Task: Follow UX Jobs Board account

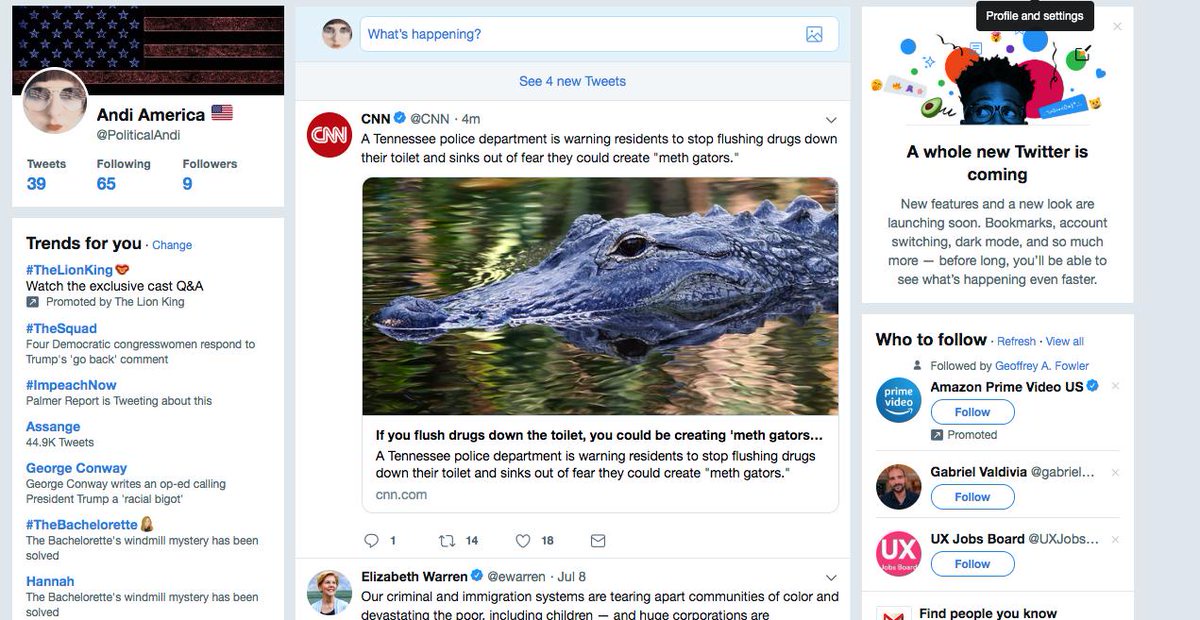Action: pyautogui.click(x=972, y=564)
